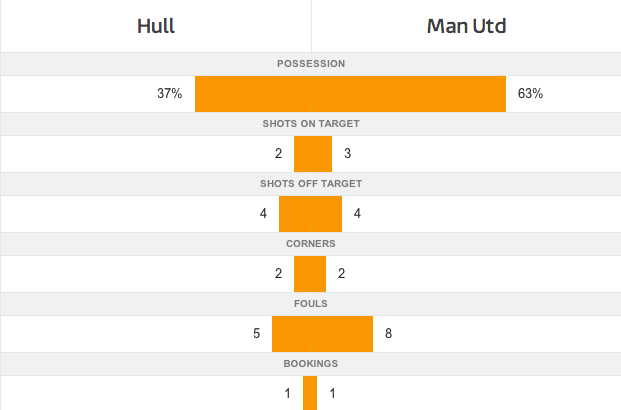
Task: Click the orange fouls bar
Action: (322, 333)
